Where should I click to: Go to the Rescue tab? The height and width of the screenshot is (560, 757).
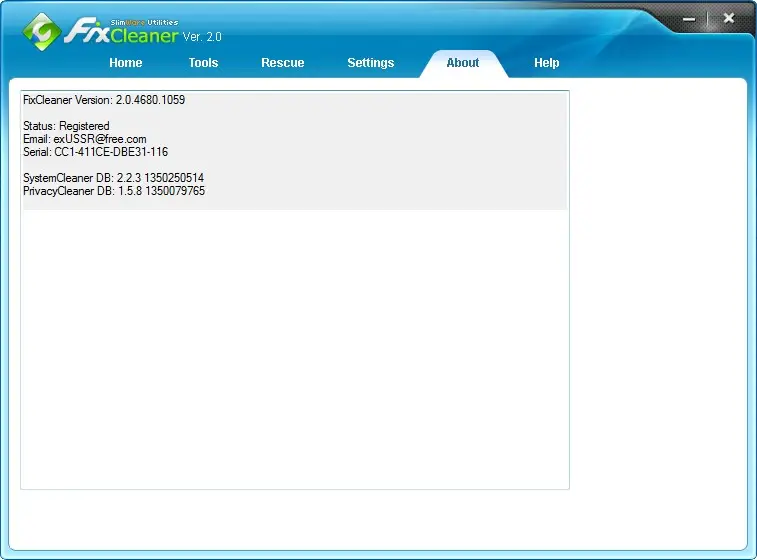coord(282,63)
